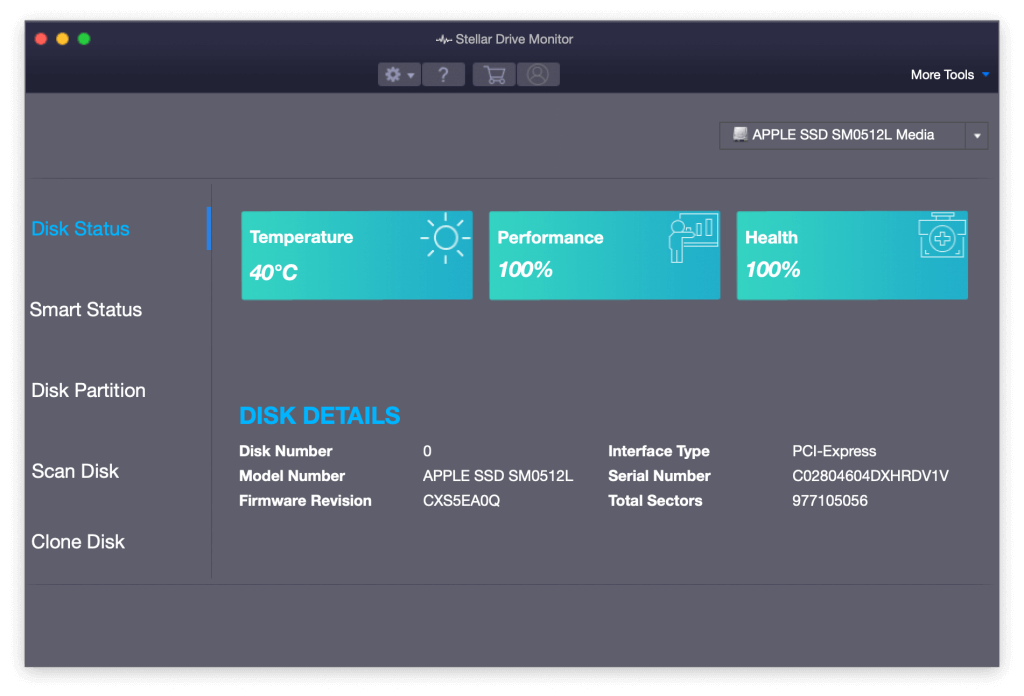This screenshot has width=1024, height=696.
Task: Click the serial number value C02804604DXHRDV1V
Action: (x=870, y=476)
